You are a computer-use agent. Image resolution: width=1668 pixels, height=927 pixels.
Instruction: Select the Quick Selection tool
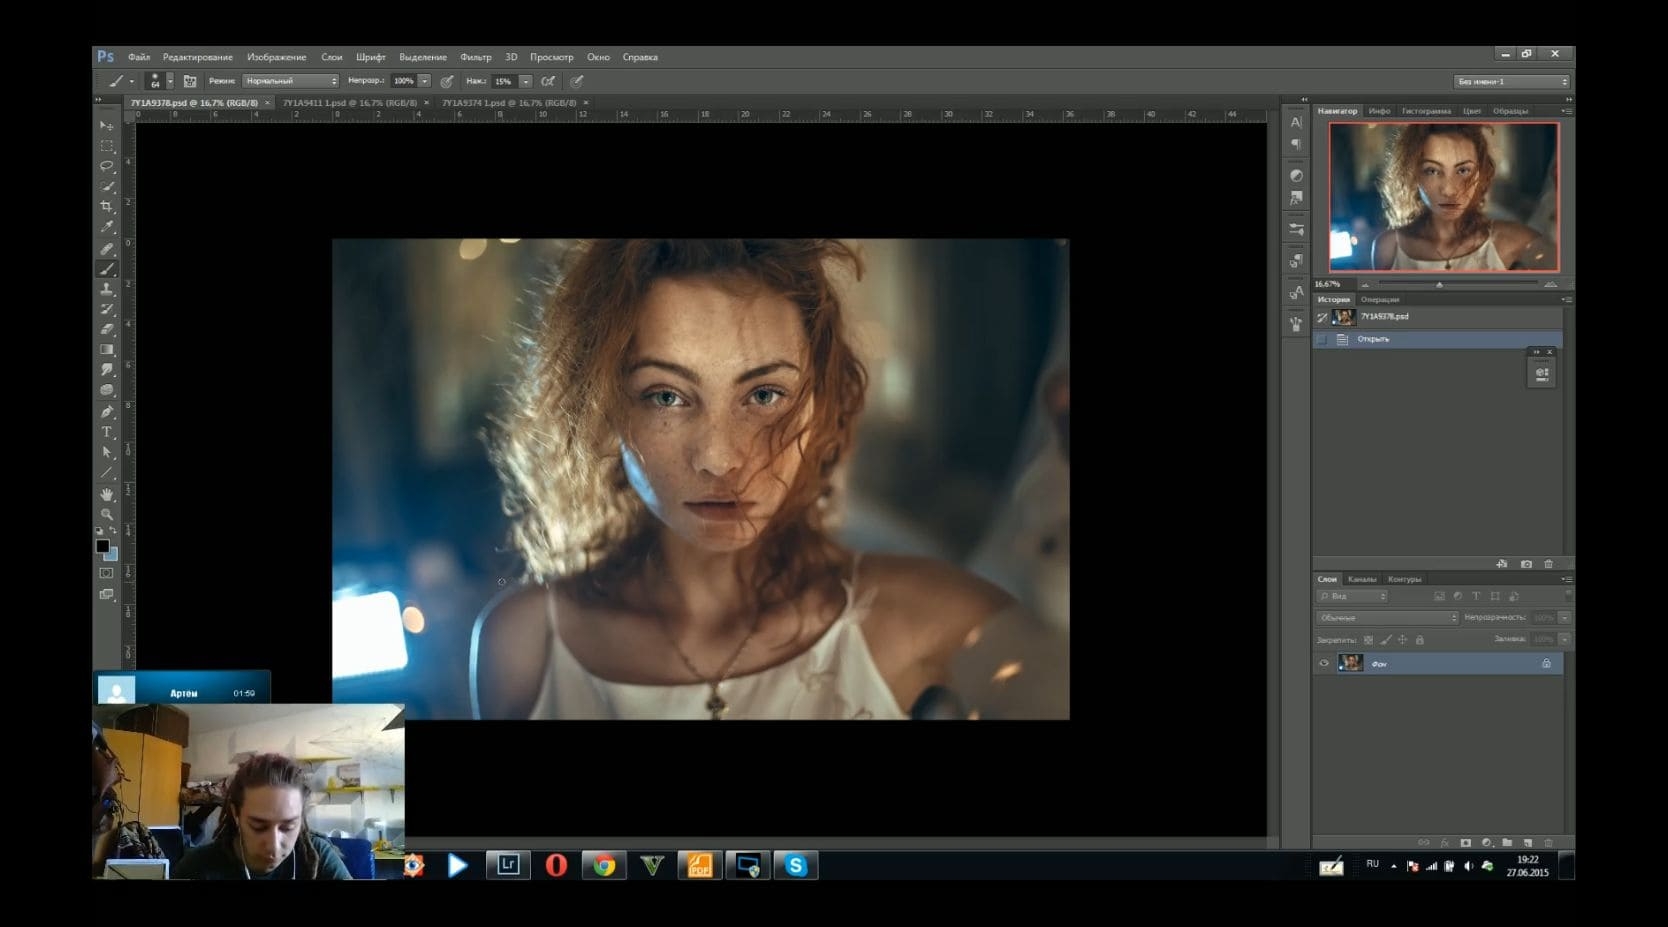(106, 186)
